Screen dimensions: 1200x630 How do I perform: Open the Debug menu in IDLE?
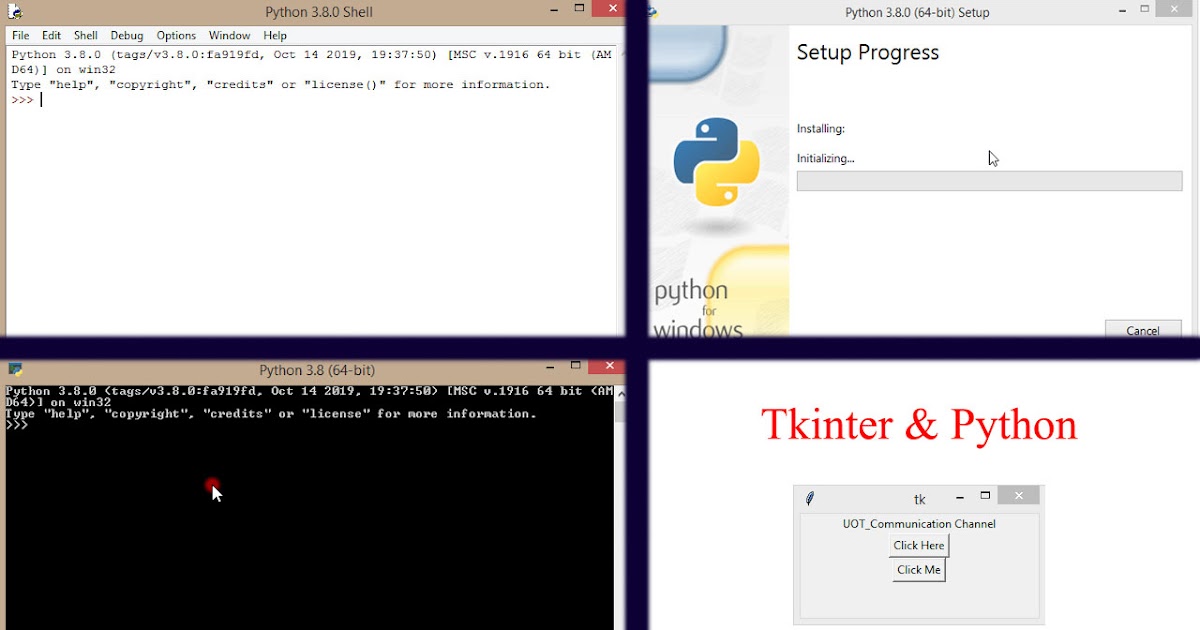click(x=126, y=35)
